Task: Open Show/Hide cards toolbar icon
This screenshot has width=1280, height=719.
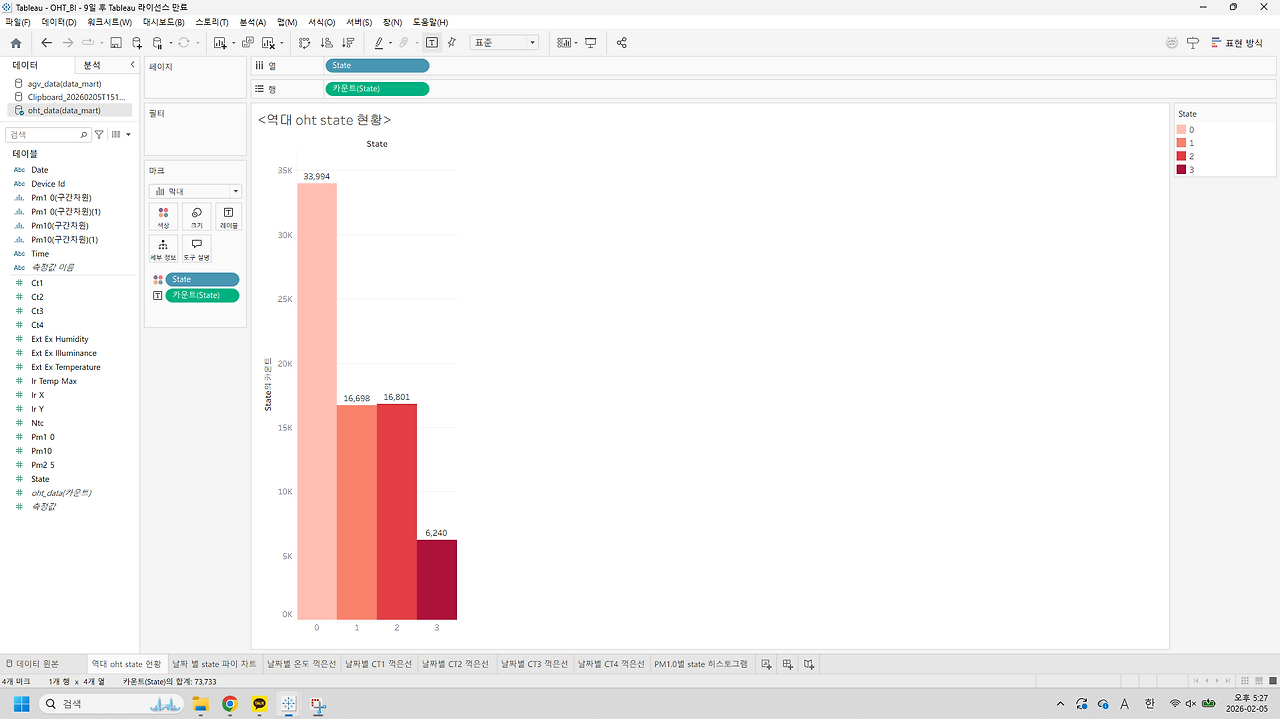Action: (x=564, y=43)
